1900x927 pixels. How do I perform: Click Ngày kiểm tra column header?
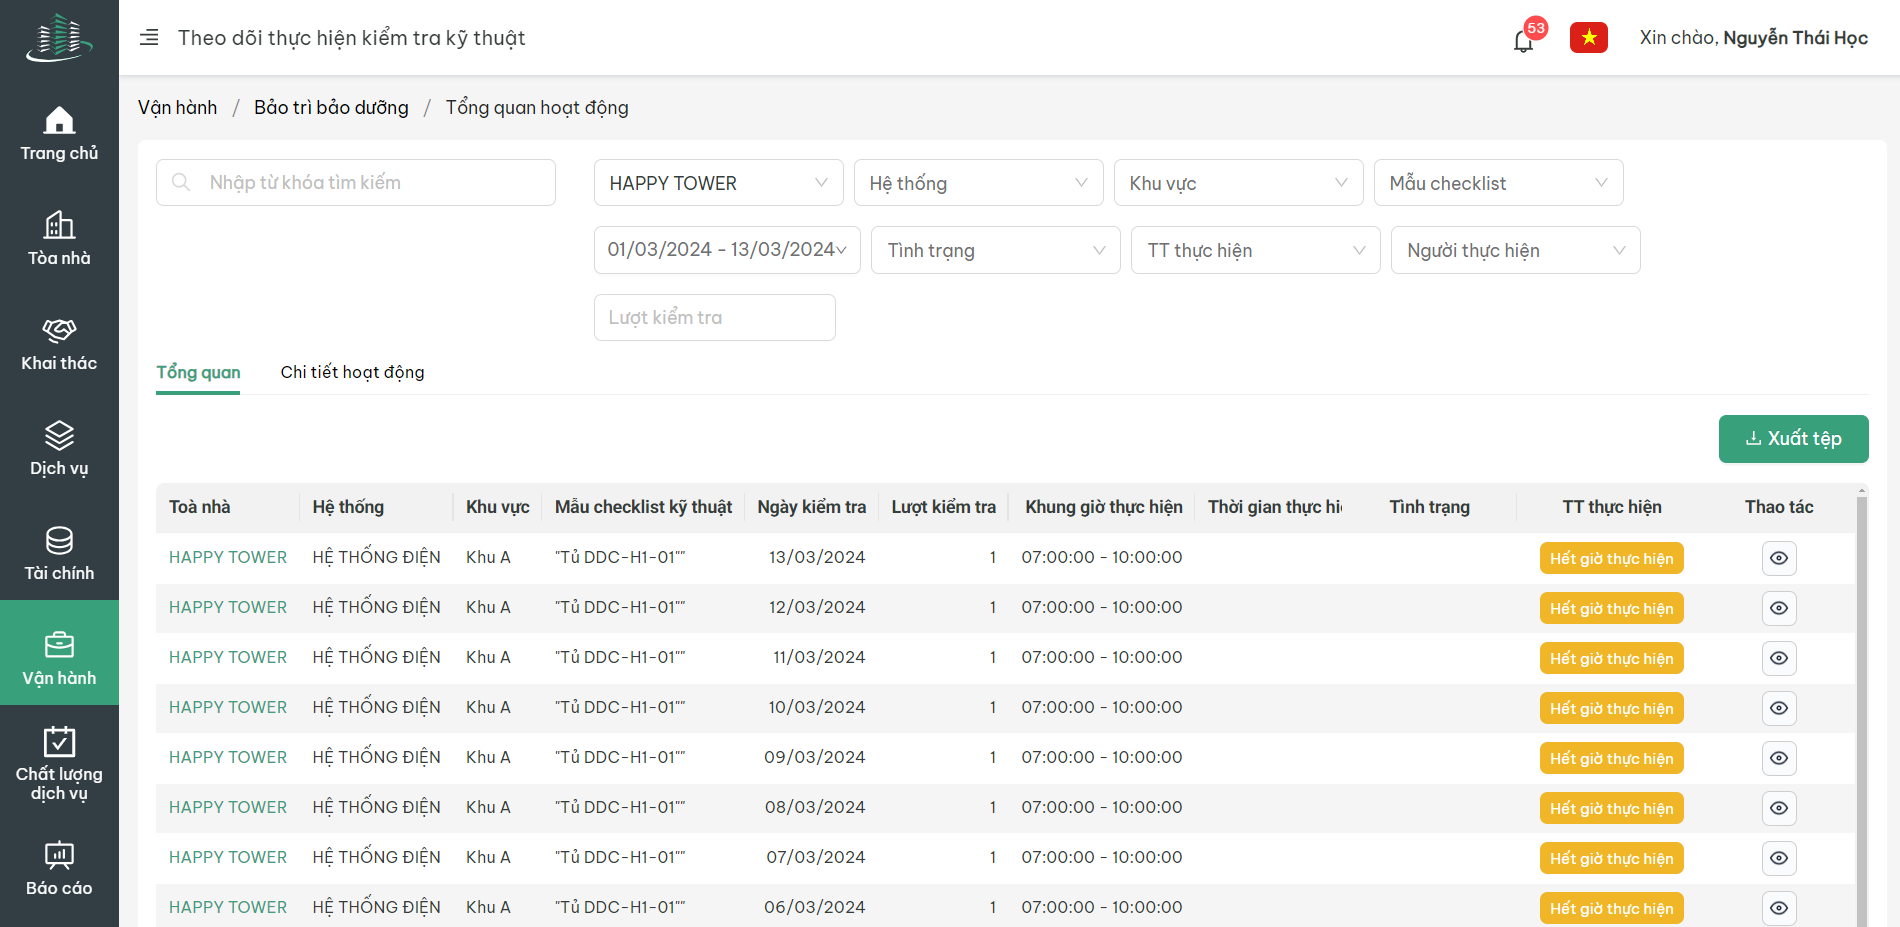[812, 507]
